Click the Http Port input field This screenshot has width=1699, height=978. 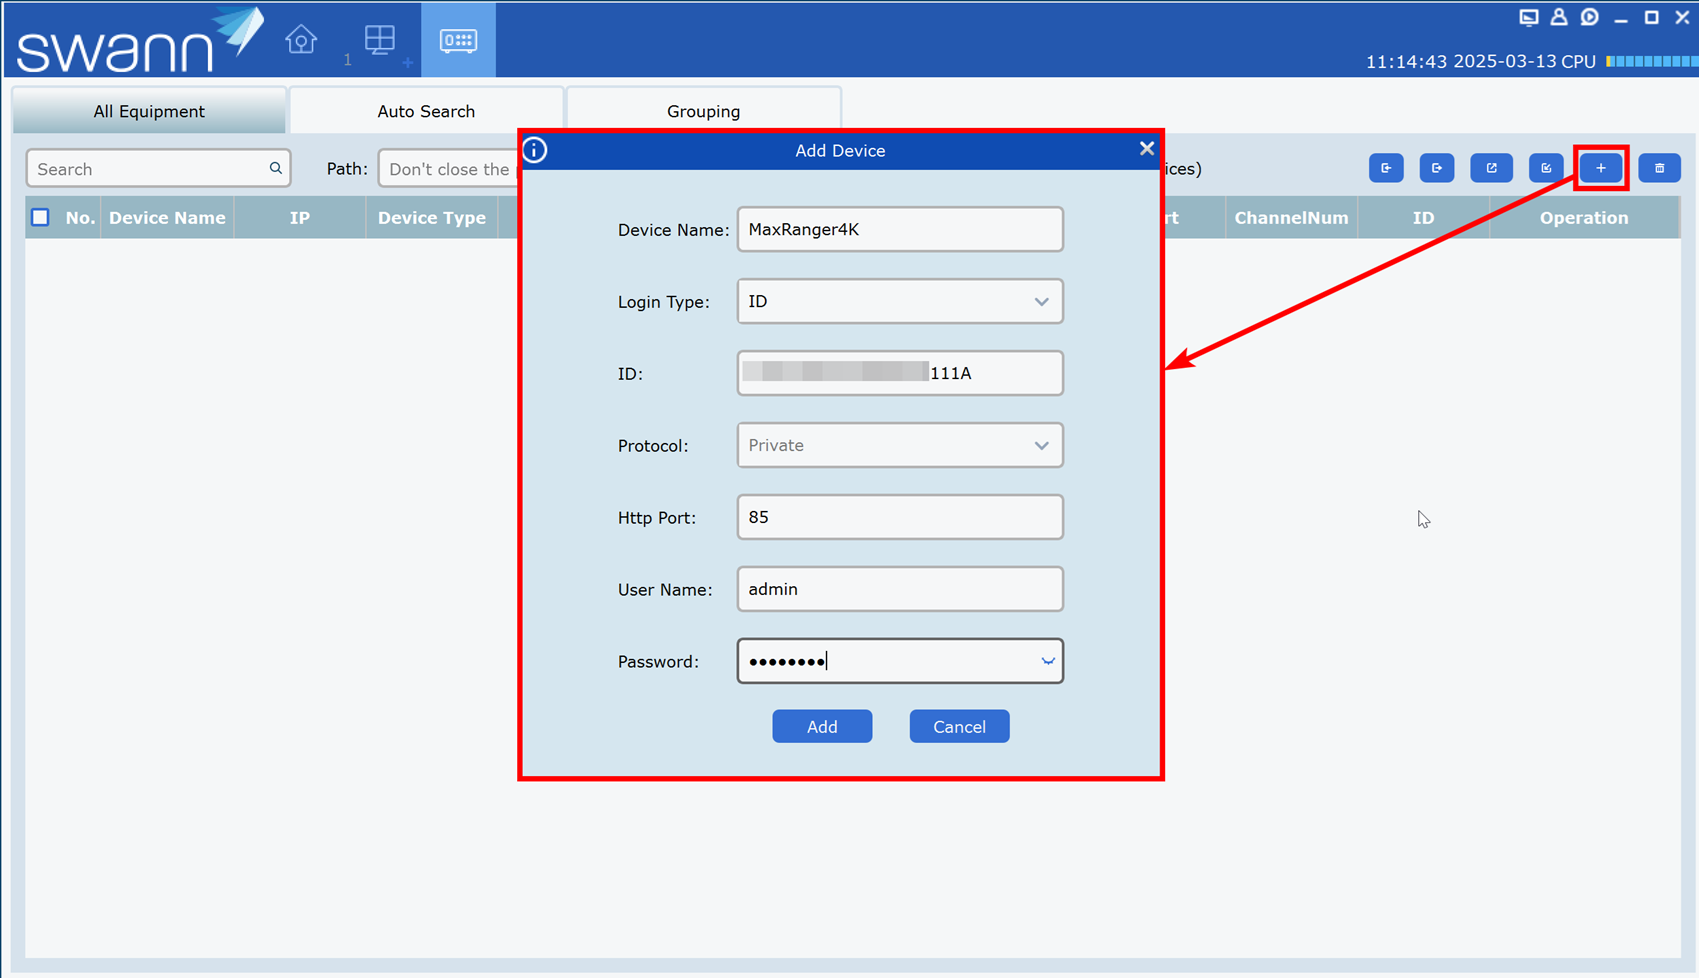[899, 517]
